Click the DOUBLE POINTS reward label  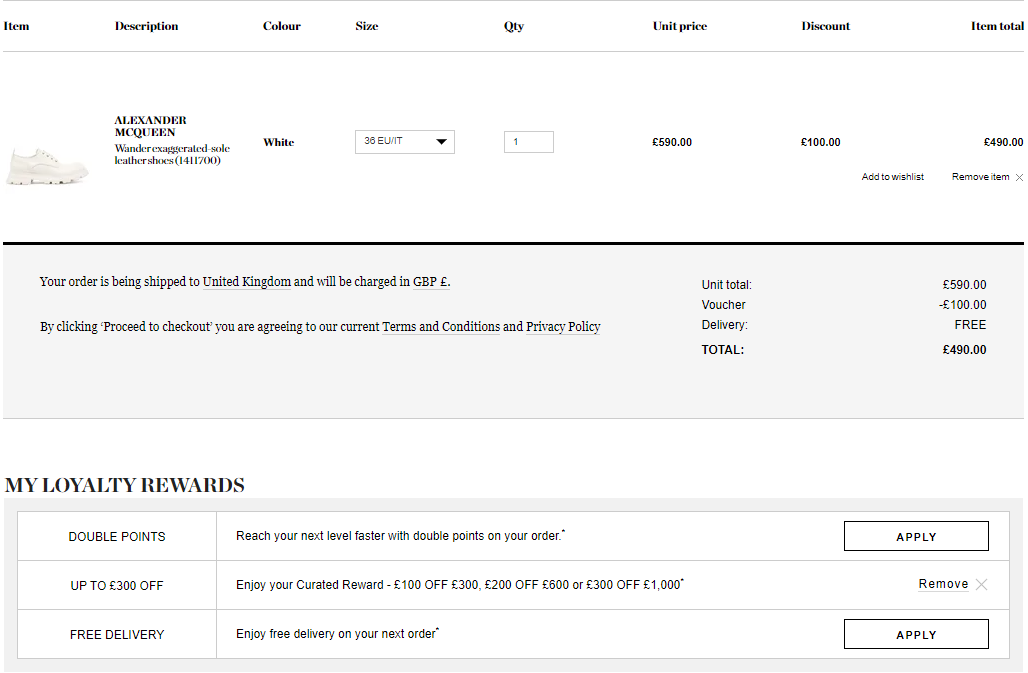(x=117, y=537)
